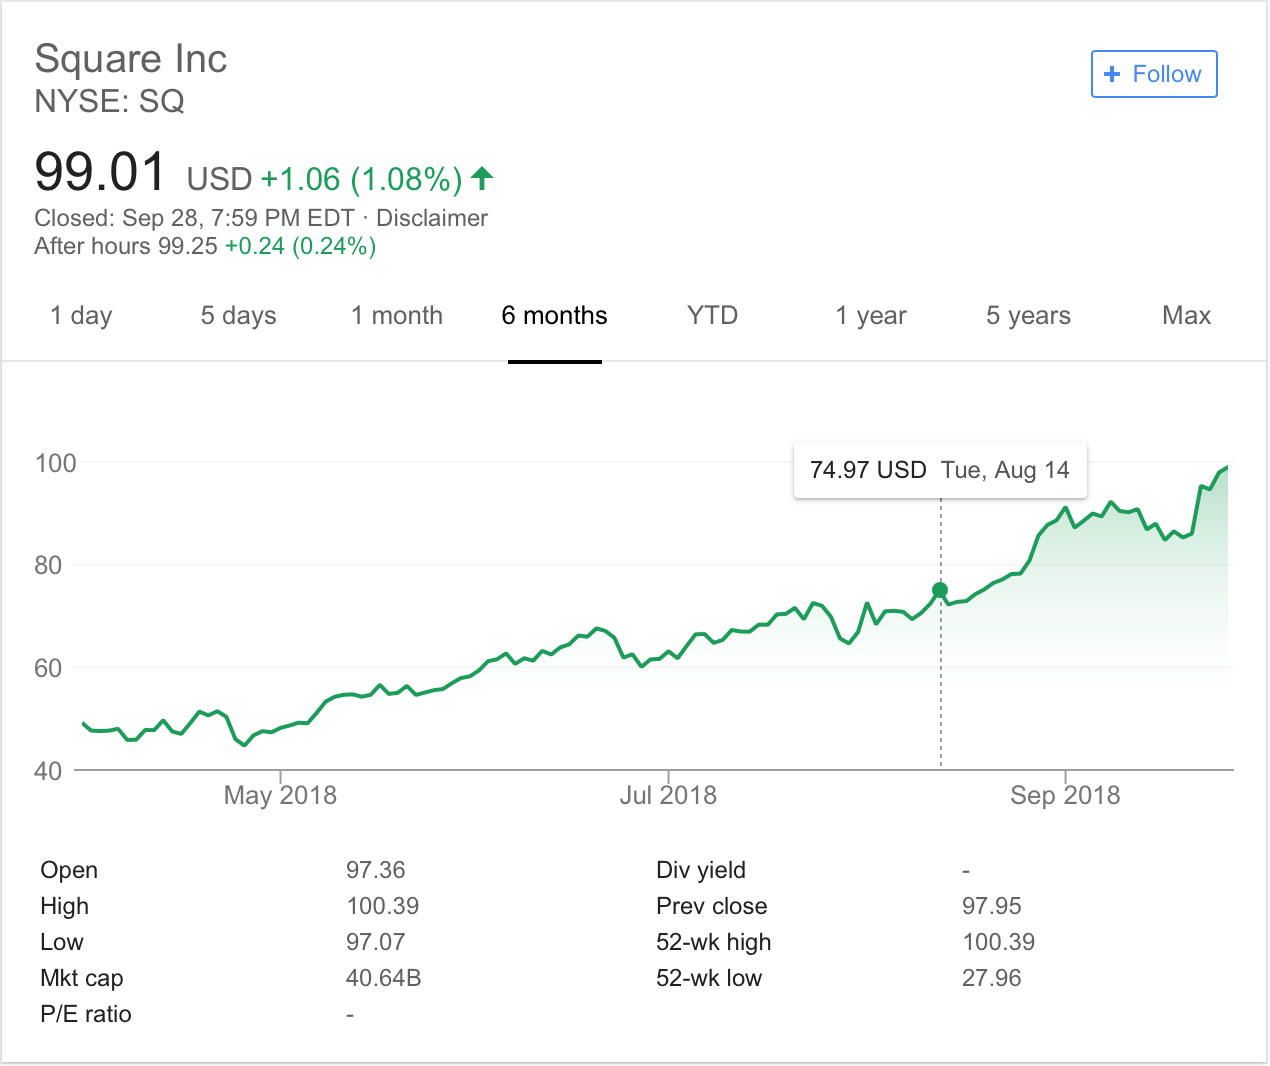
Task: Click the After hours 99.25 text
Action: (x=125, y=246)
